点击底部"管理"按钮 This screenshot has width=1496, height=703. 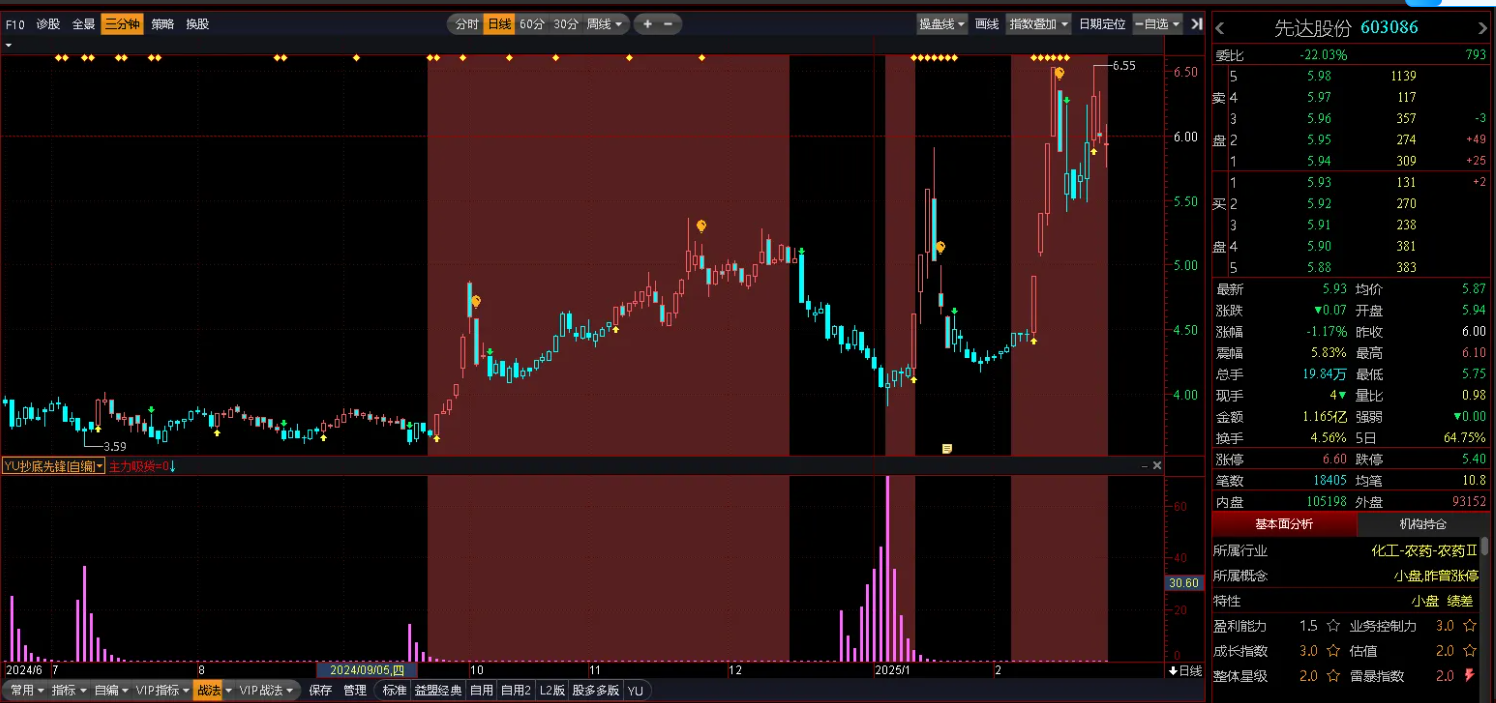pyautogui.click(x=355, y=689)
